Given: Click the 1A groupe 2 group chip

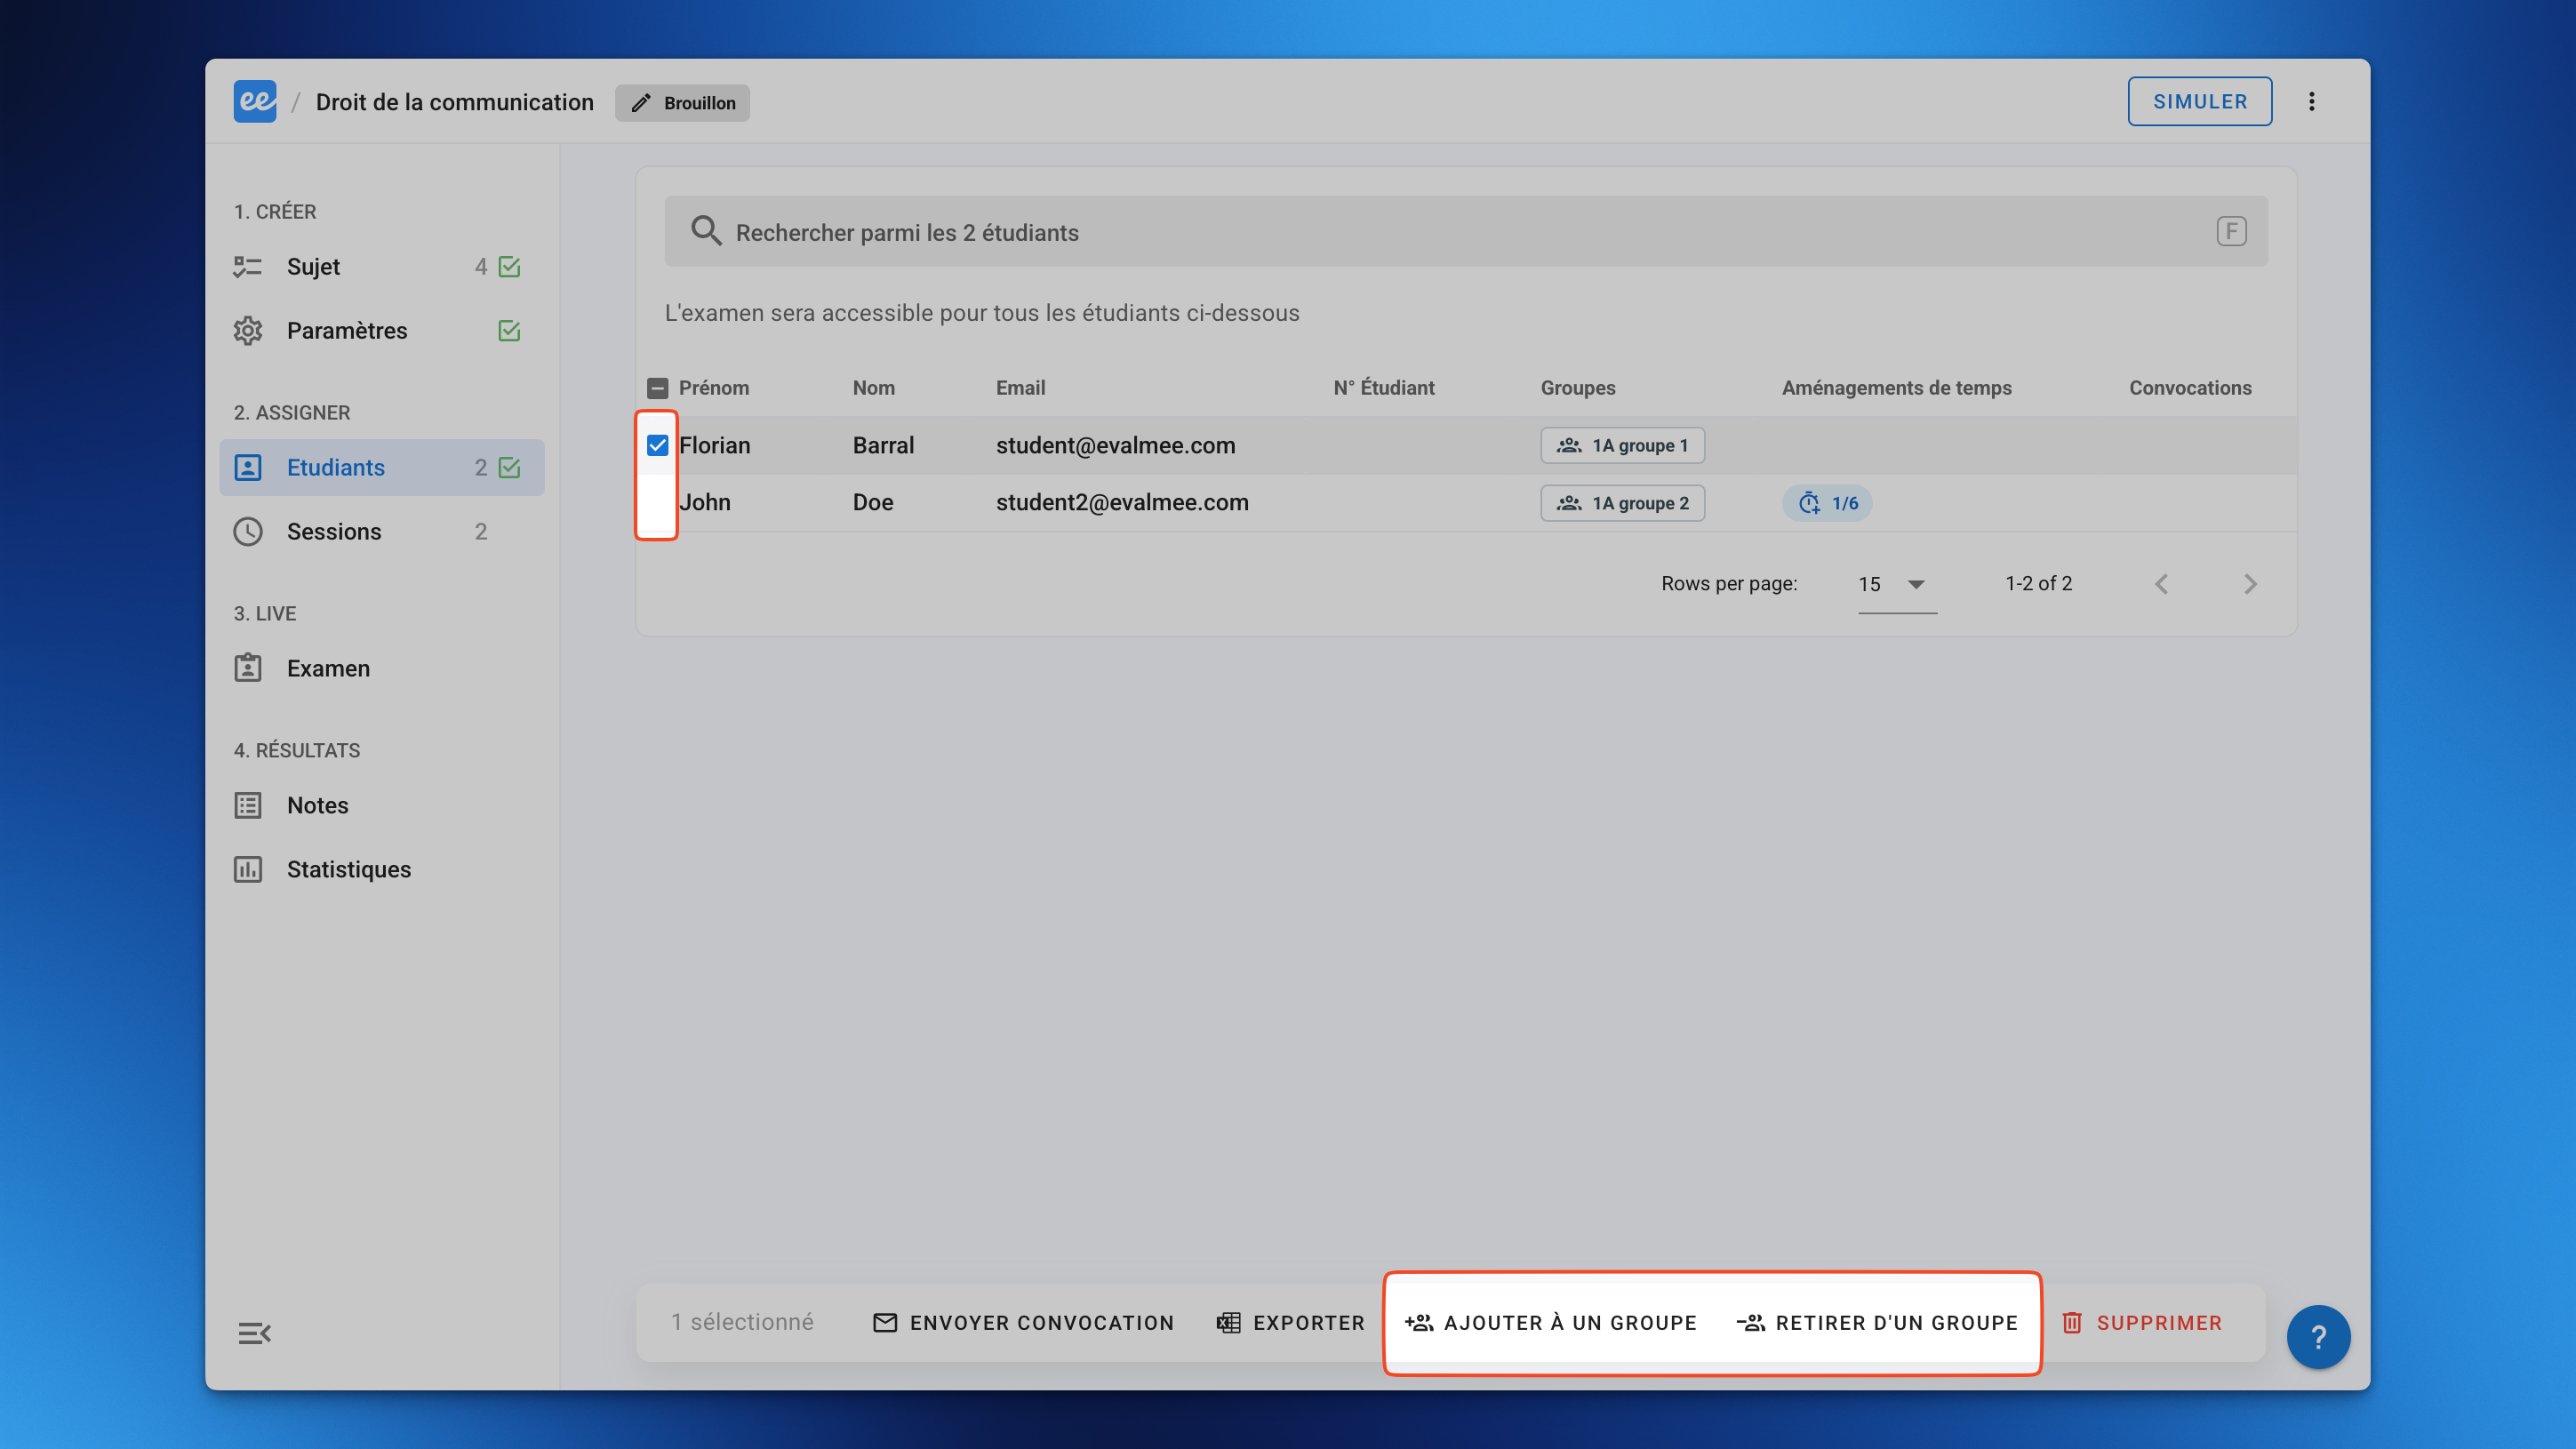Looking at the screenshot, I should tap(1622, 503).
